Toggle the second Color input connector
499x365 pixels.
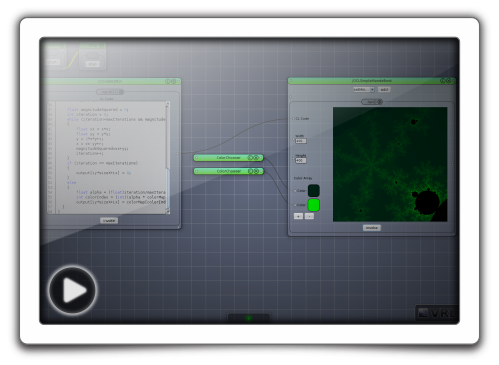coord(295,205)
